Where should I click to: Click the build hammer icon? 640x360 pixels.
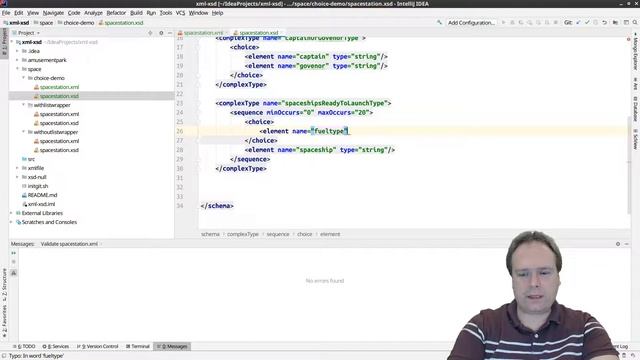[439, 22]
